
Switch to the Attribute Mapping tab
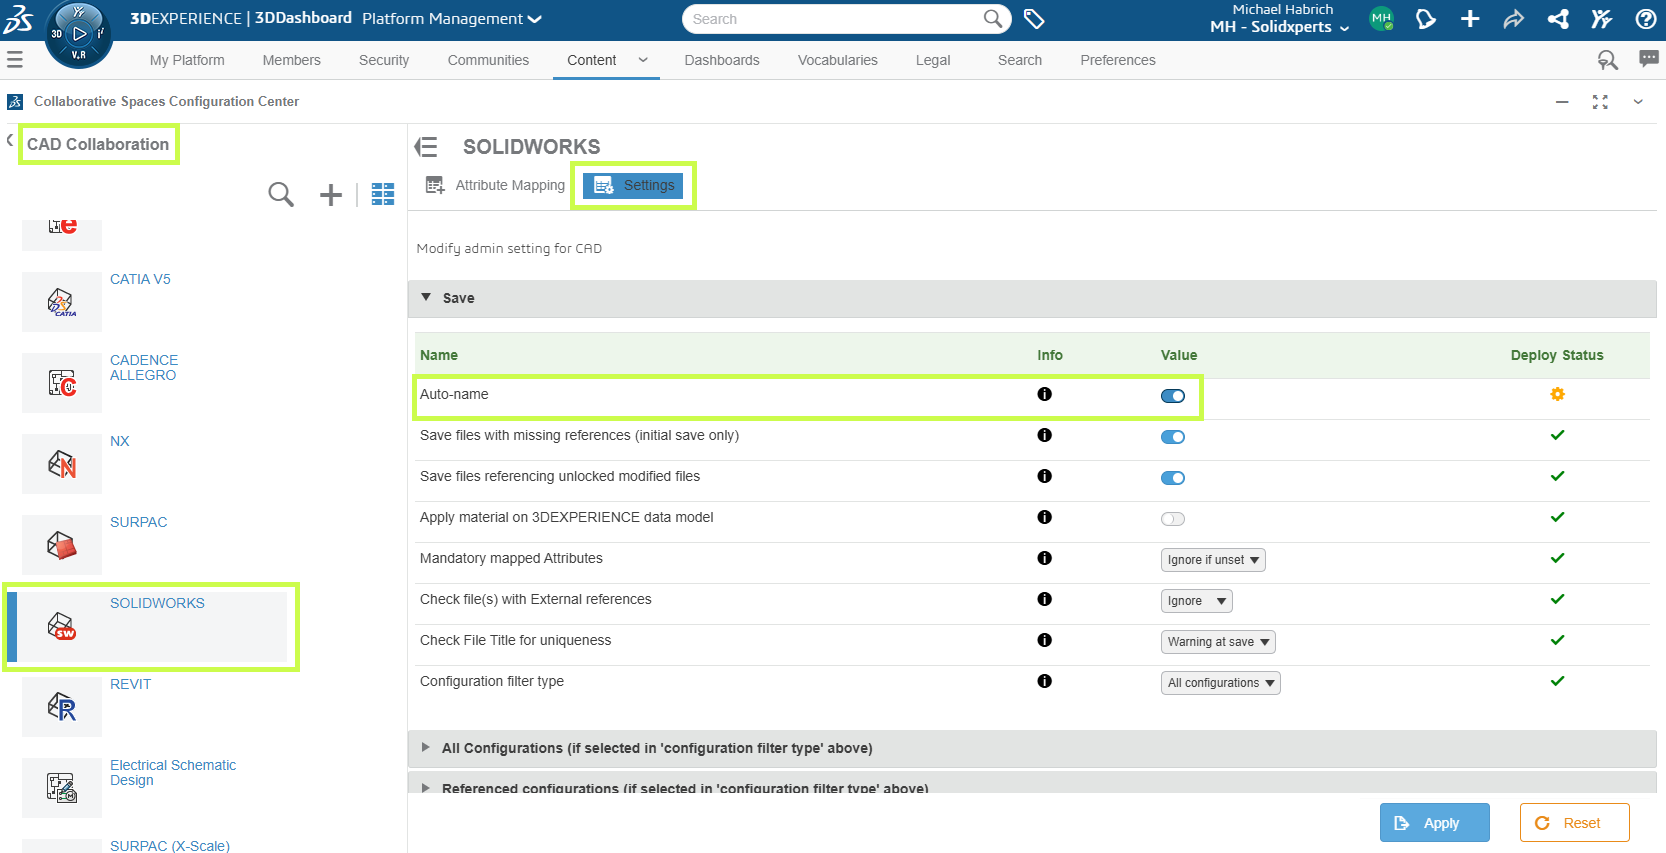(x=496, y=185)
